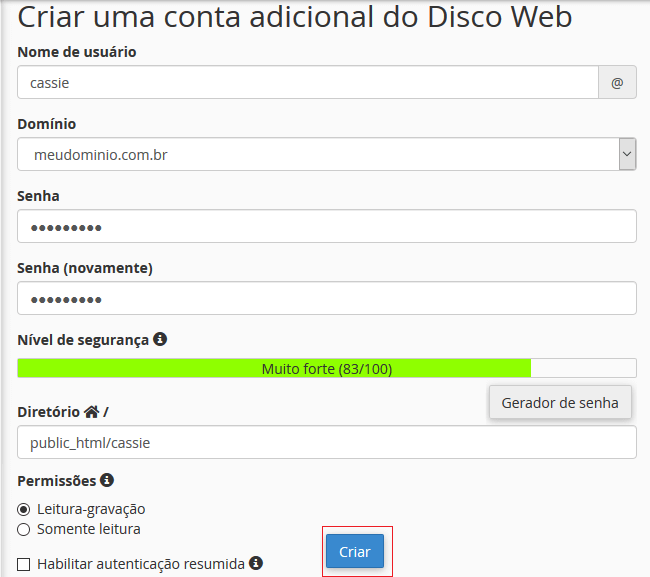Click the Nome de usuário label text

tap(77, 52)
